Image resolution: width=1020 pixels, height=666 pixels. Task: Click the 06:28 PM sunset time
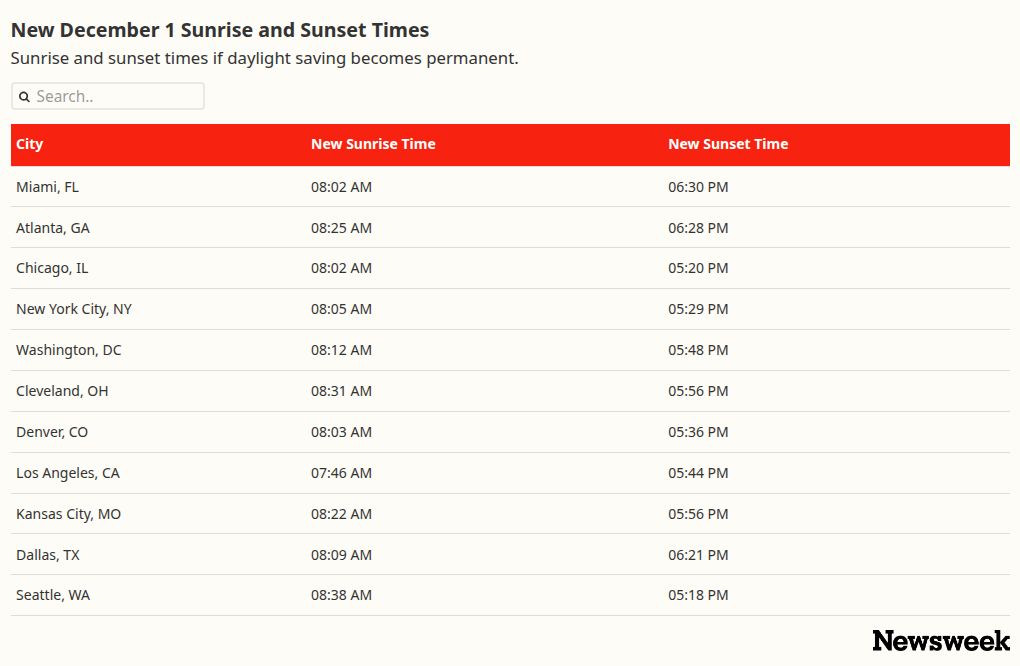(698, 228)
